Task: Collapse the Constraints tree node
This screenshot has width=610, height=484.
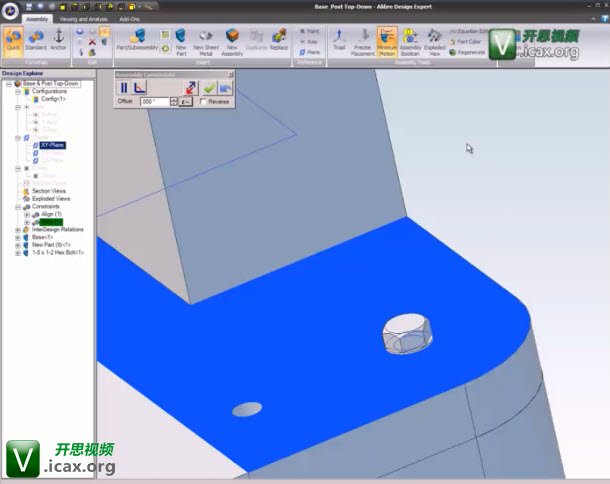Action: tap(18, 207)
